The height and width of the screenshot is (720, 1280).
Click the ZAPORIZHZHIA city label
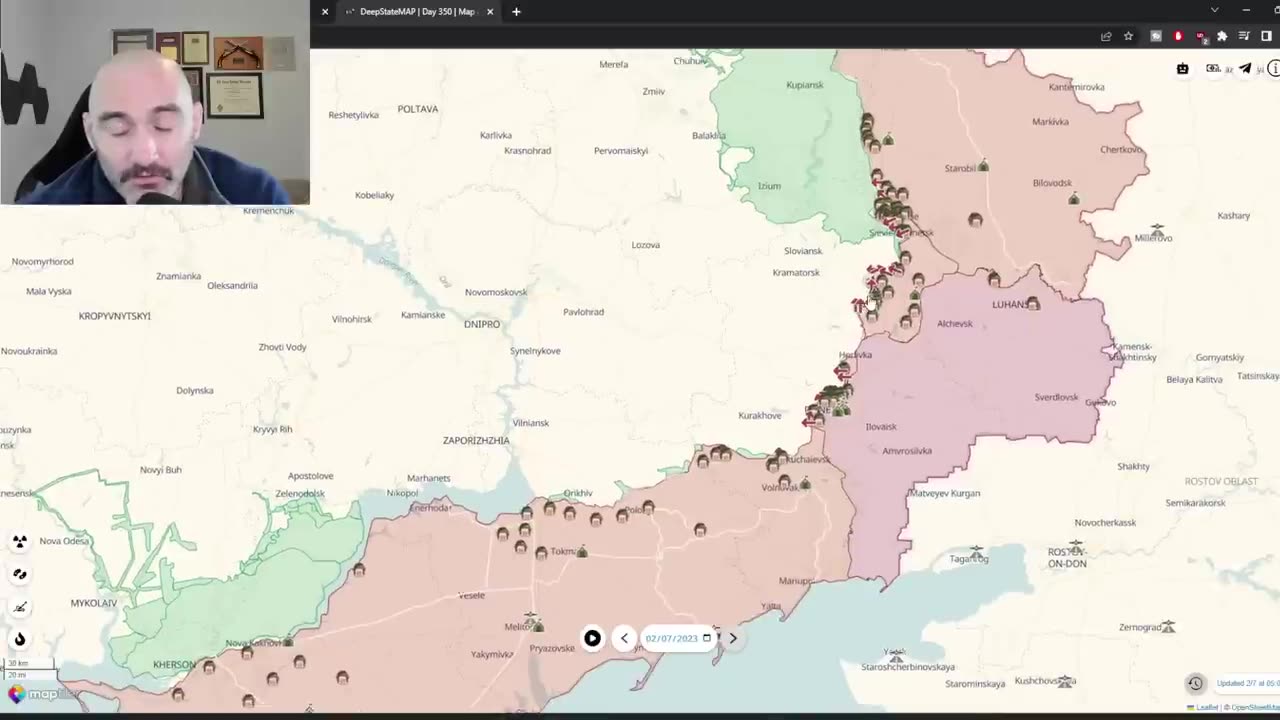476,440
